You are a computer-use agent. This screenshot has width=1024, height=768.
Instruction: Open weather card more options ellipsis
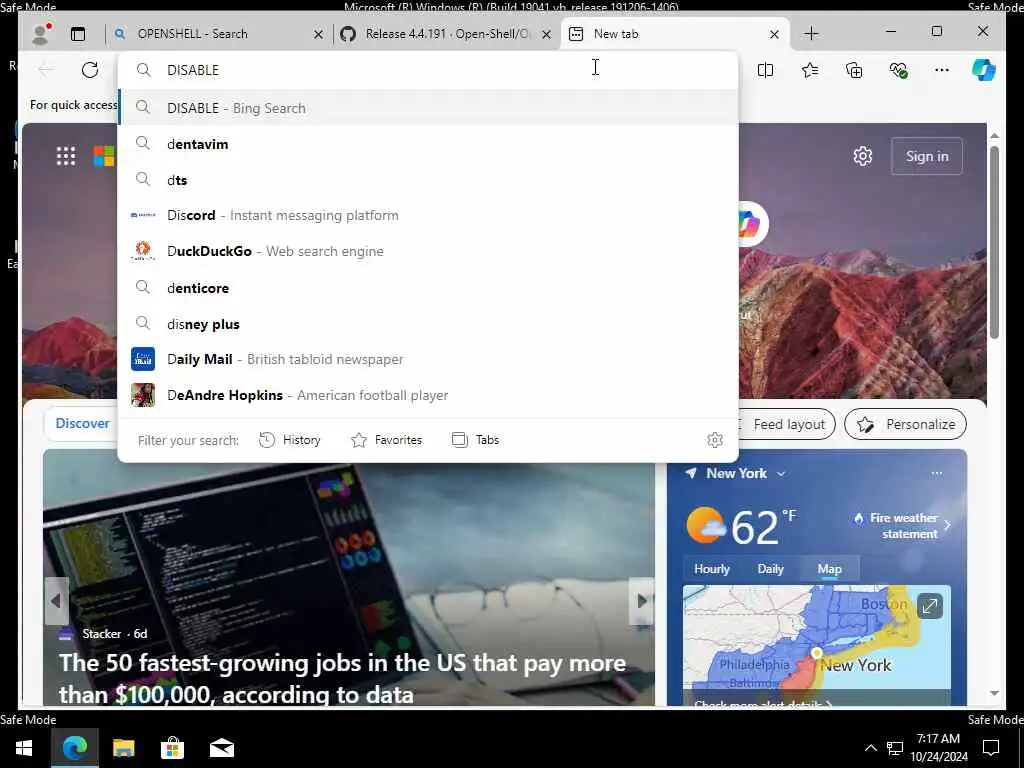coord(936,473)
